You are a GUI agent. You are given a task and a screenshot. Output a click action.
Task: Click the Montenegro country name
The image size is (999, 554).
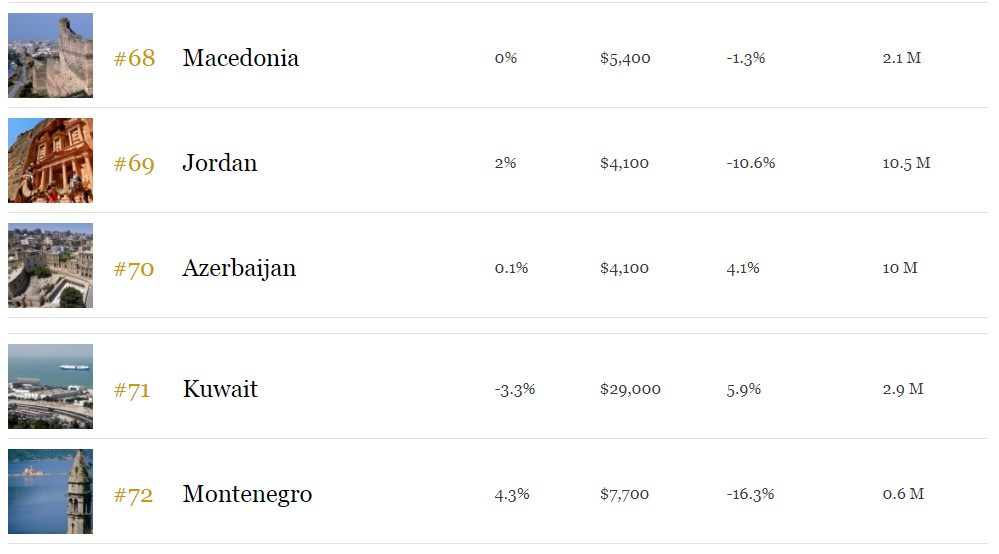pyautogui.click(x=247, y=494)
